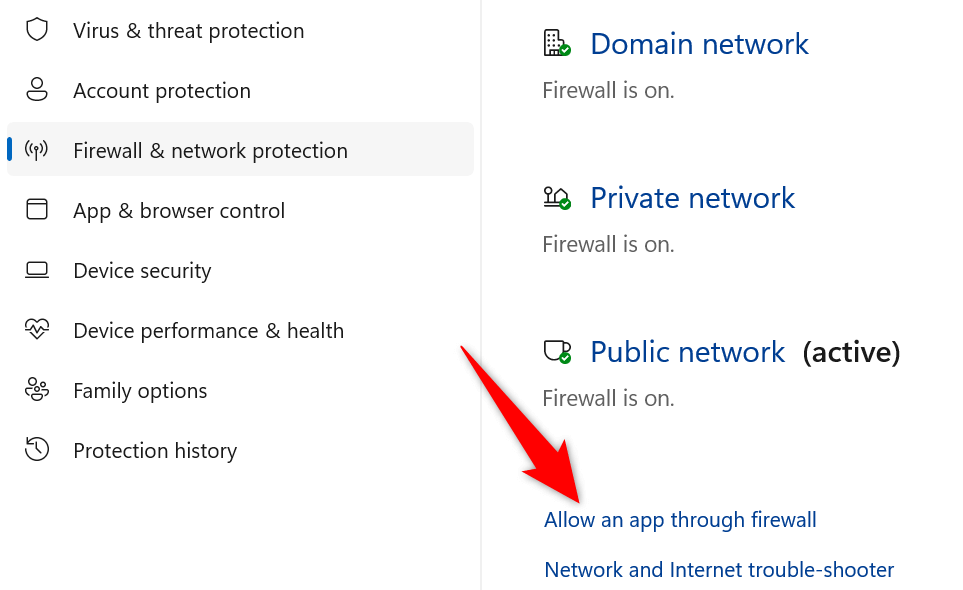The image size is (963, 590).
Task: Click the Protection history clock icon
Action: click(37, 450)
